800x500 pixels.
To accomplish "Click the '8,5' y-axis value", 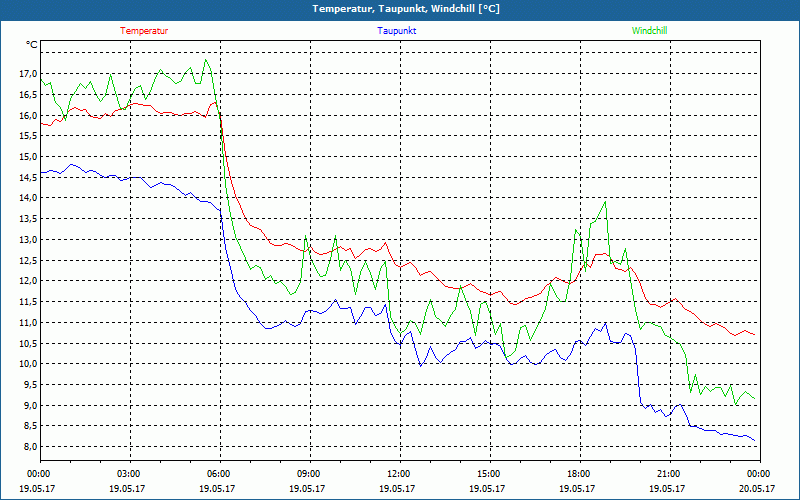I will [x=30, y=426].
